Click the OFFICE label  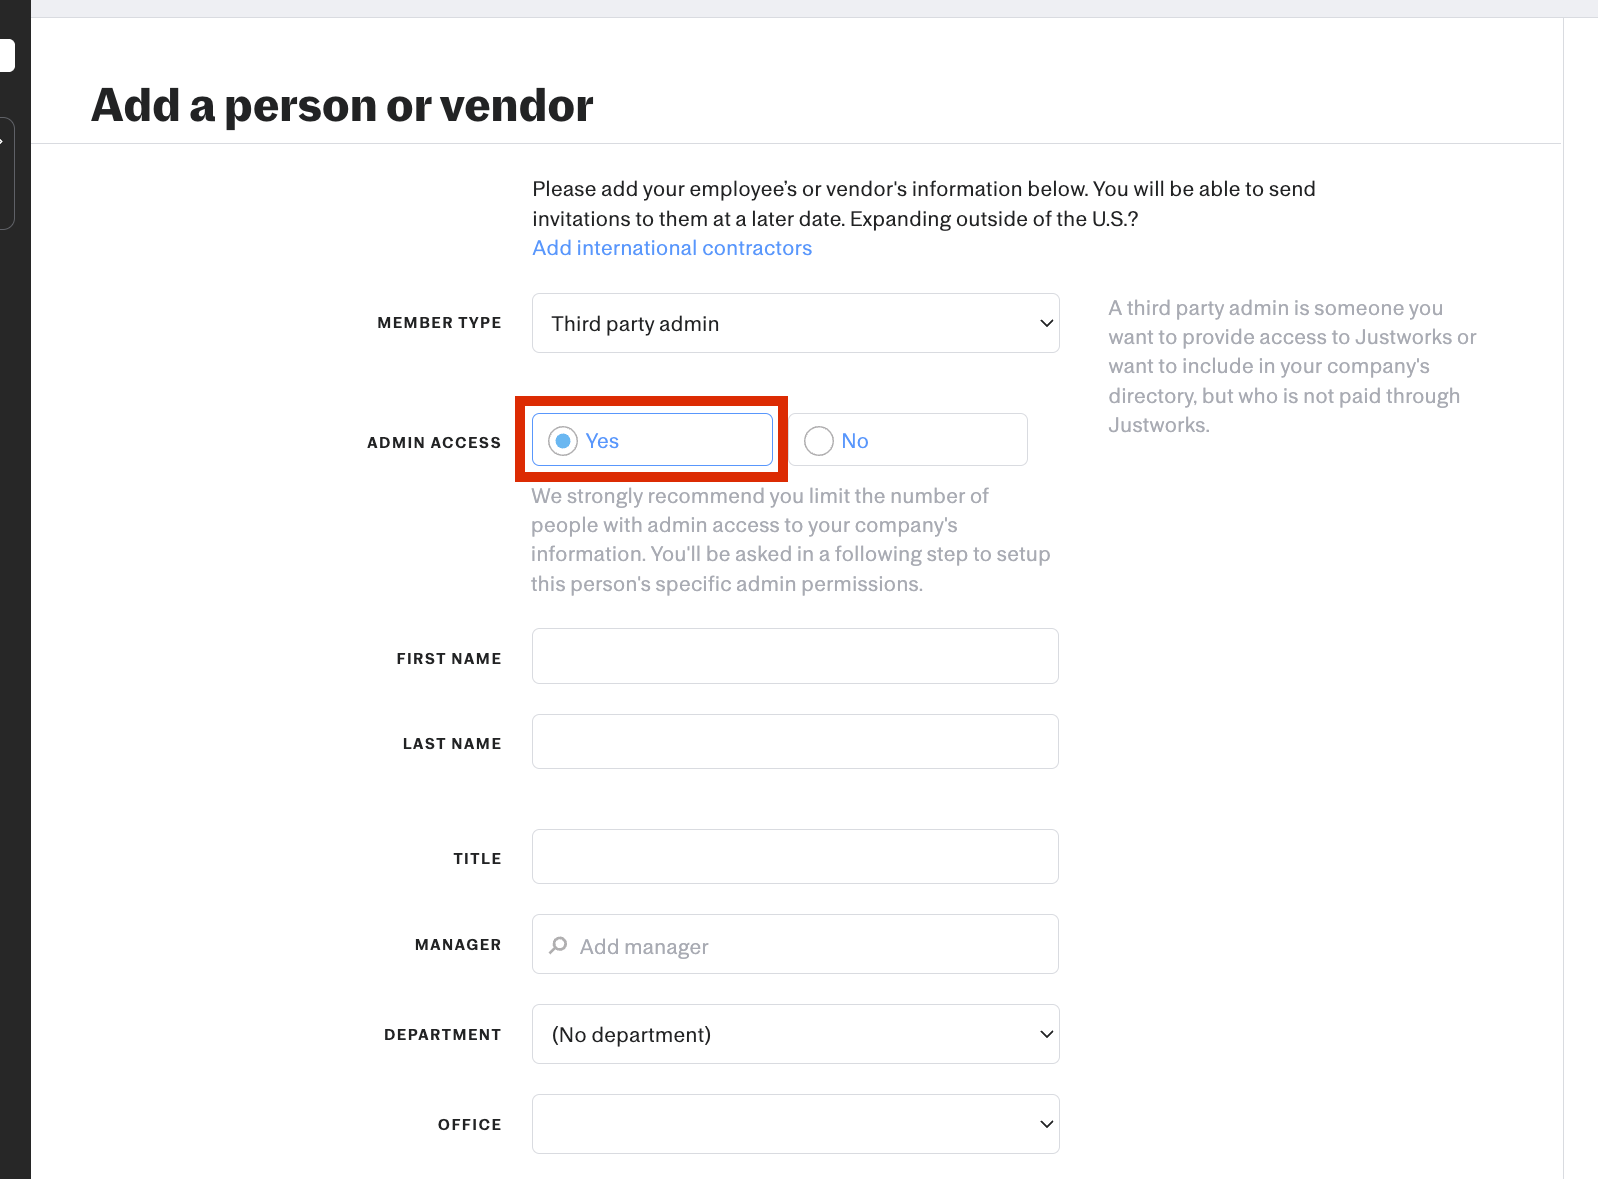pos(469,1125)
